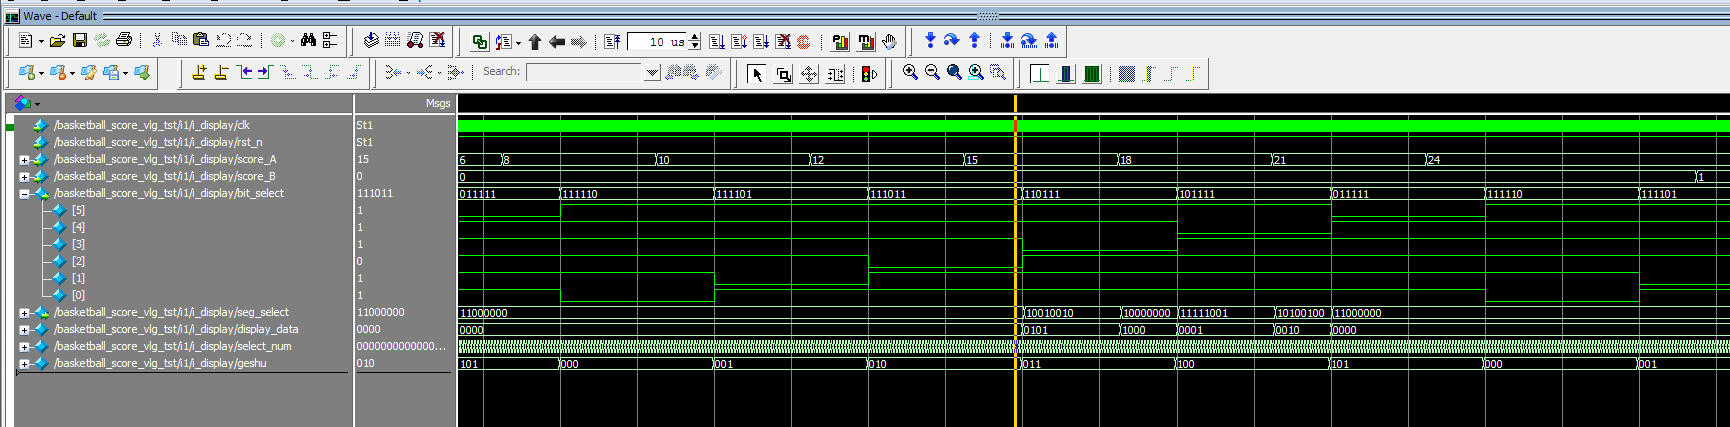1730x427 pixels.
Task: Expand the score_A signal
Action: pyautogui.click(x=24, y=160)
